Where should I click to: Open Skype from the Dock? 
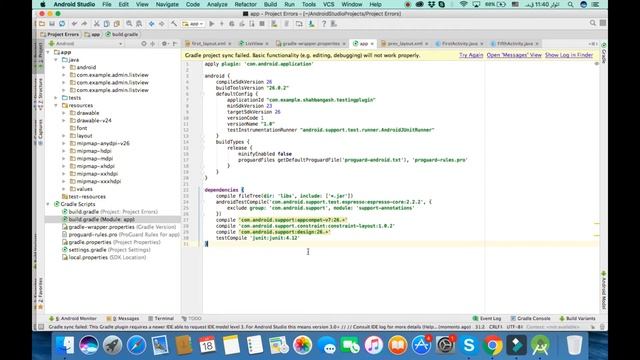tap(469, 345)
